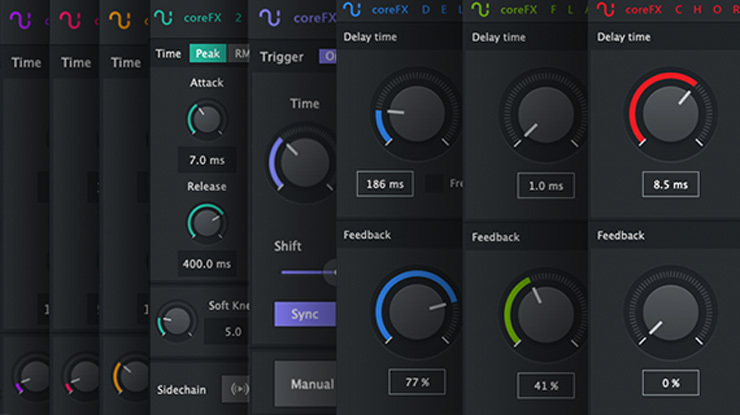Click the lavender Time knob
The height and width of the screenshot is (415, 740).
(303, 162)
